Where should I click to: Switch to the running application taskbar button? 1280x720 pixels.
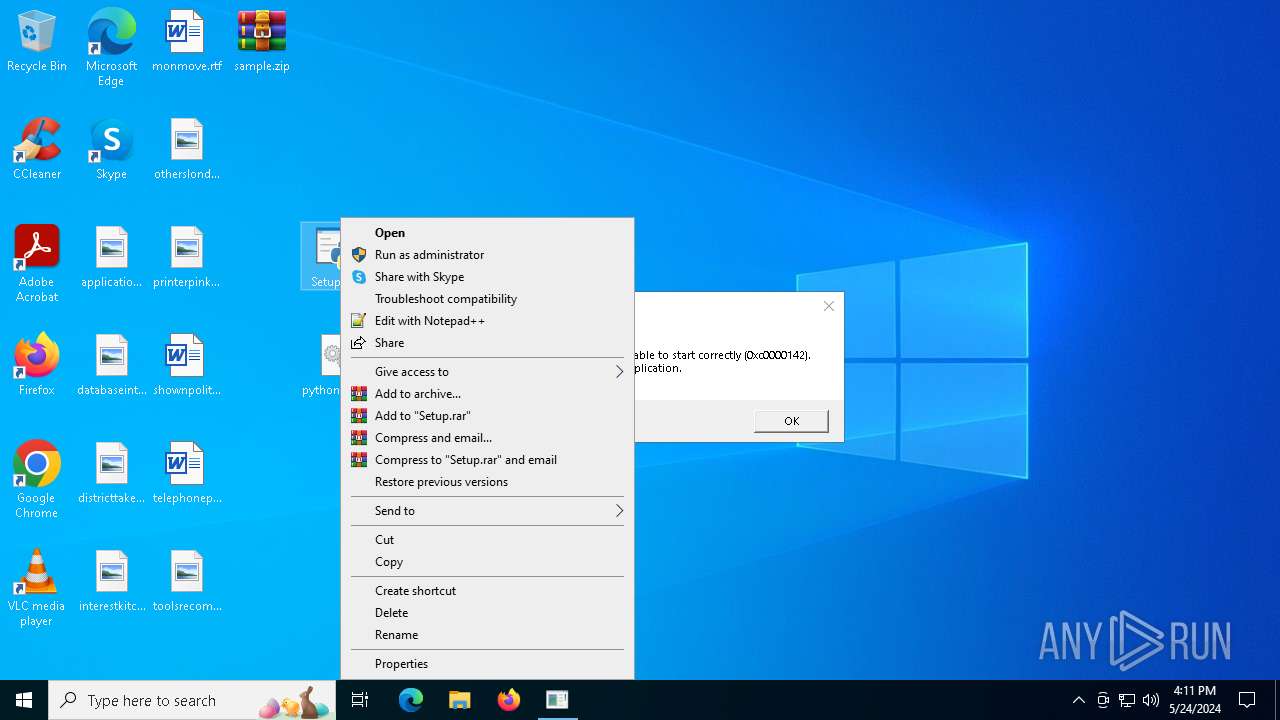coord(558,700)
